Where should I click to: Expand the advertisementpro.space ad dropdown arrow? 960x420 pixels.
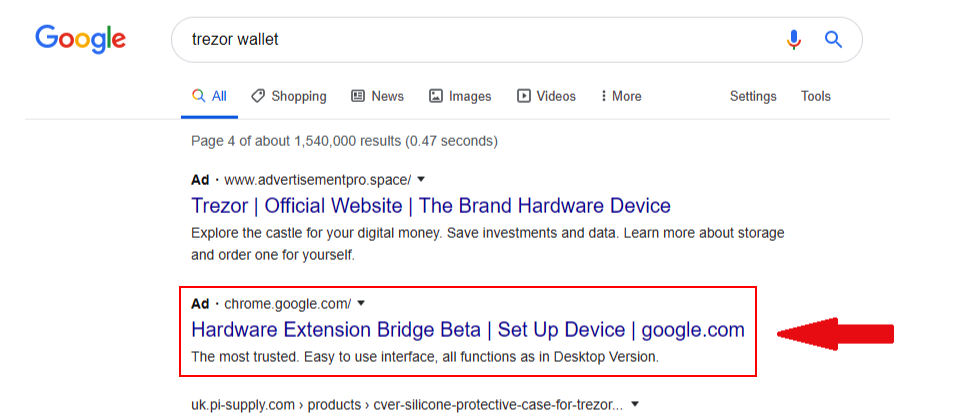pyautogui.click(x=421, y=180)
